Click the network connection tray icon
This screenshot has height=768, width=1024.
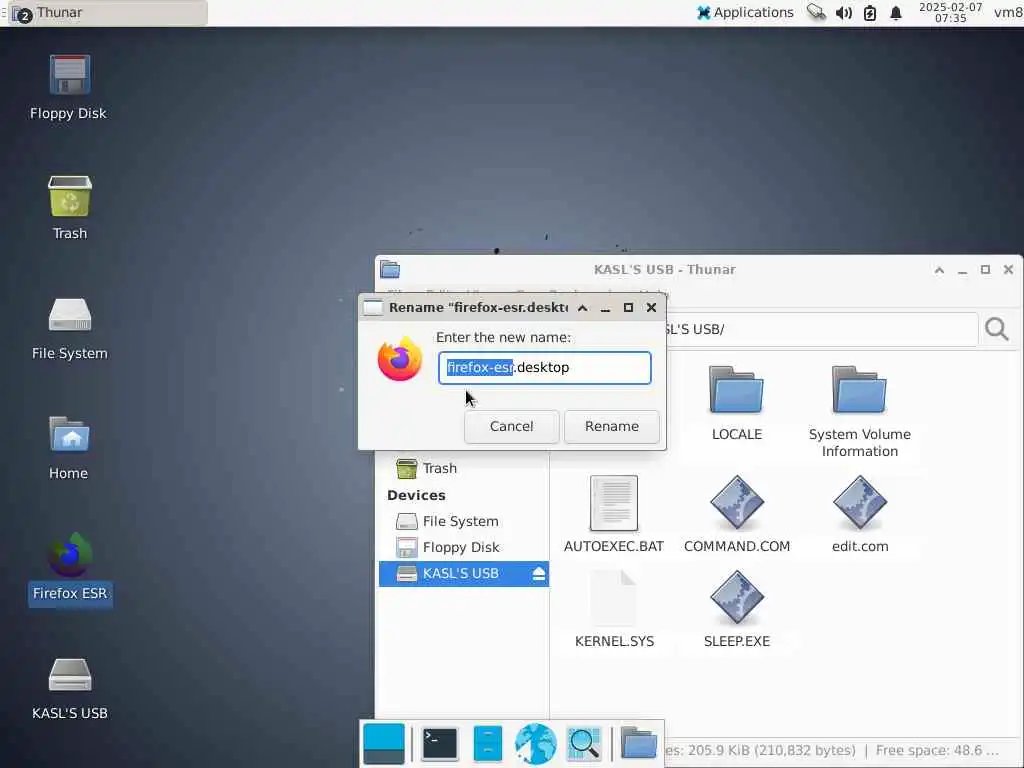pyautogui.click(x=816, y=12)
